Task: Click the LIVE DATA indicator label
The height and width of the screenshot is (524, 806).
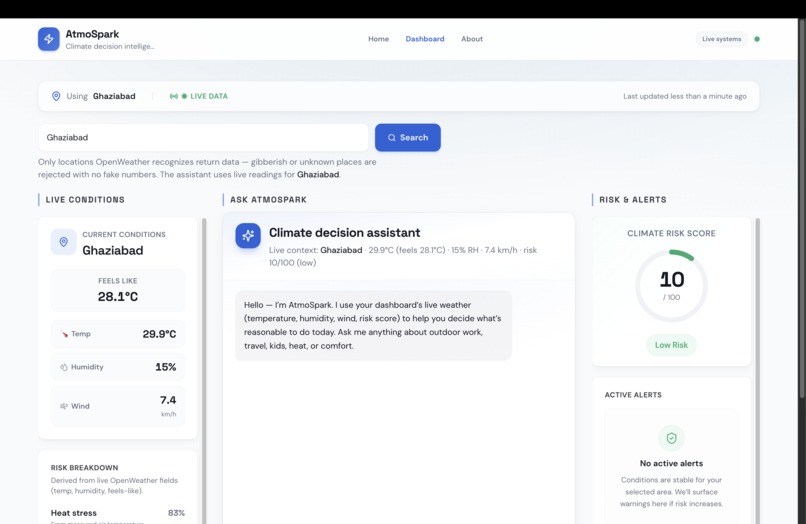Action: click(x=209, y=96)
